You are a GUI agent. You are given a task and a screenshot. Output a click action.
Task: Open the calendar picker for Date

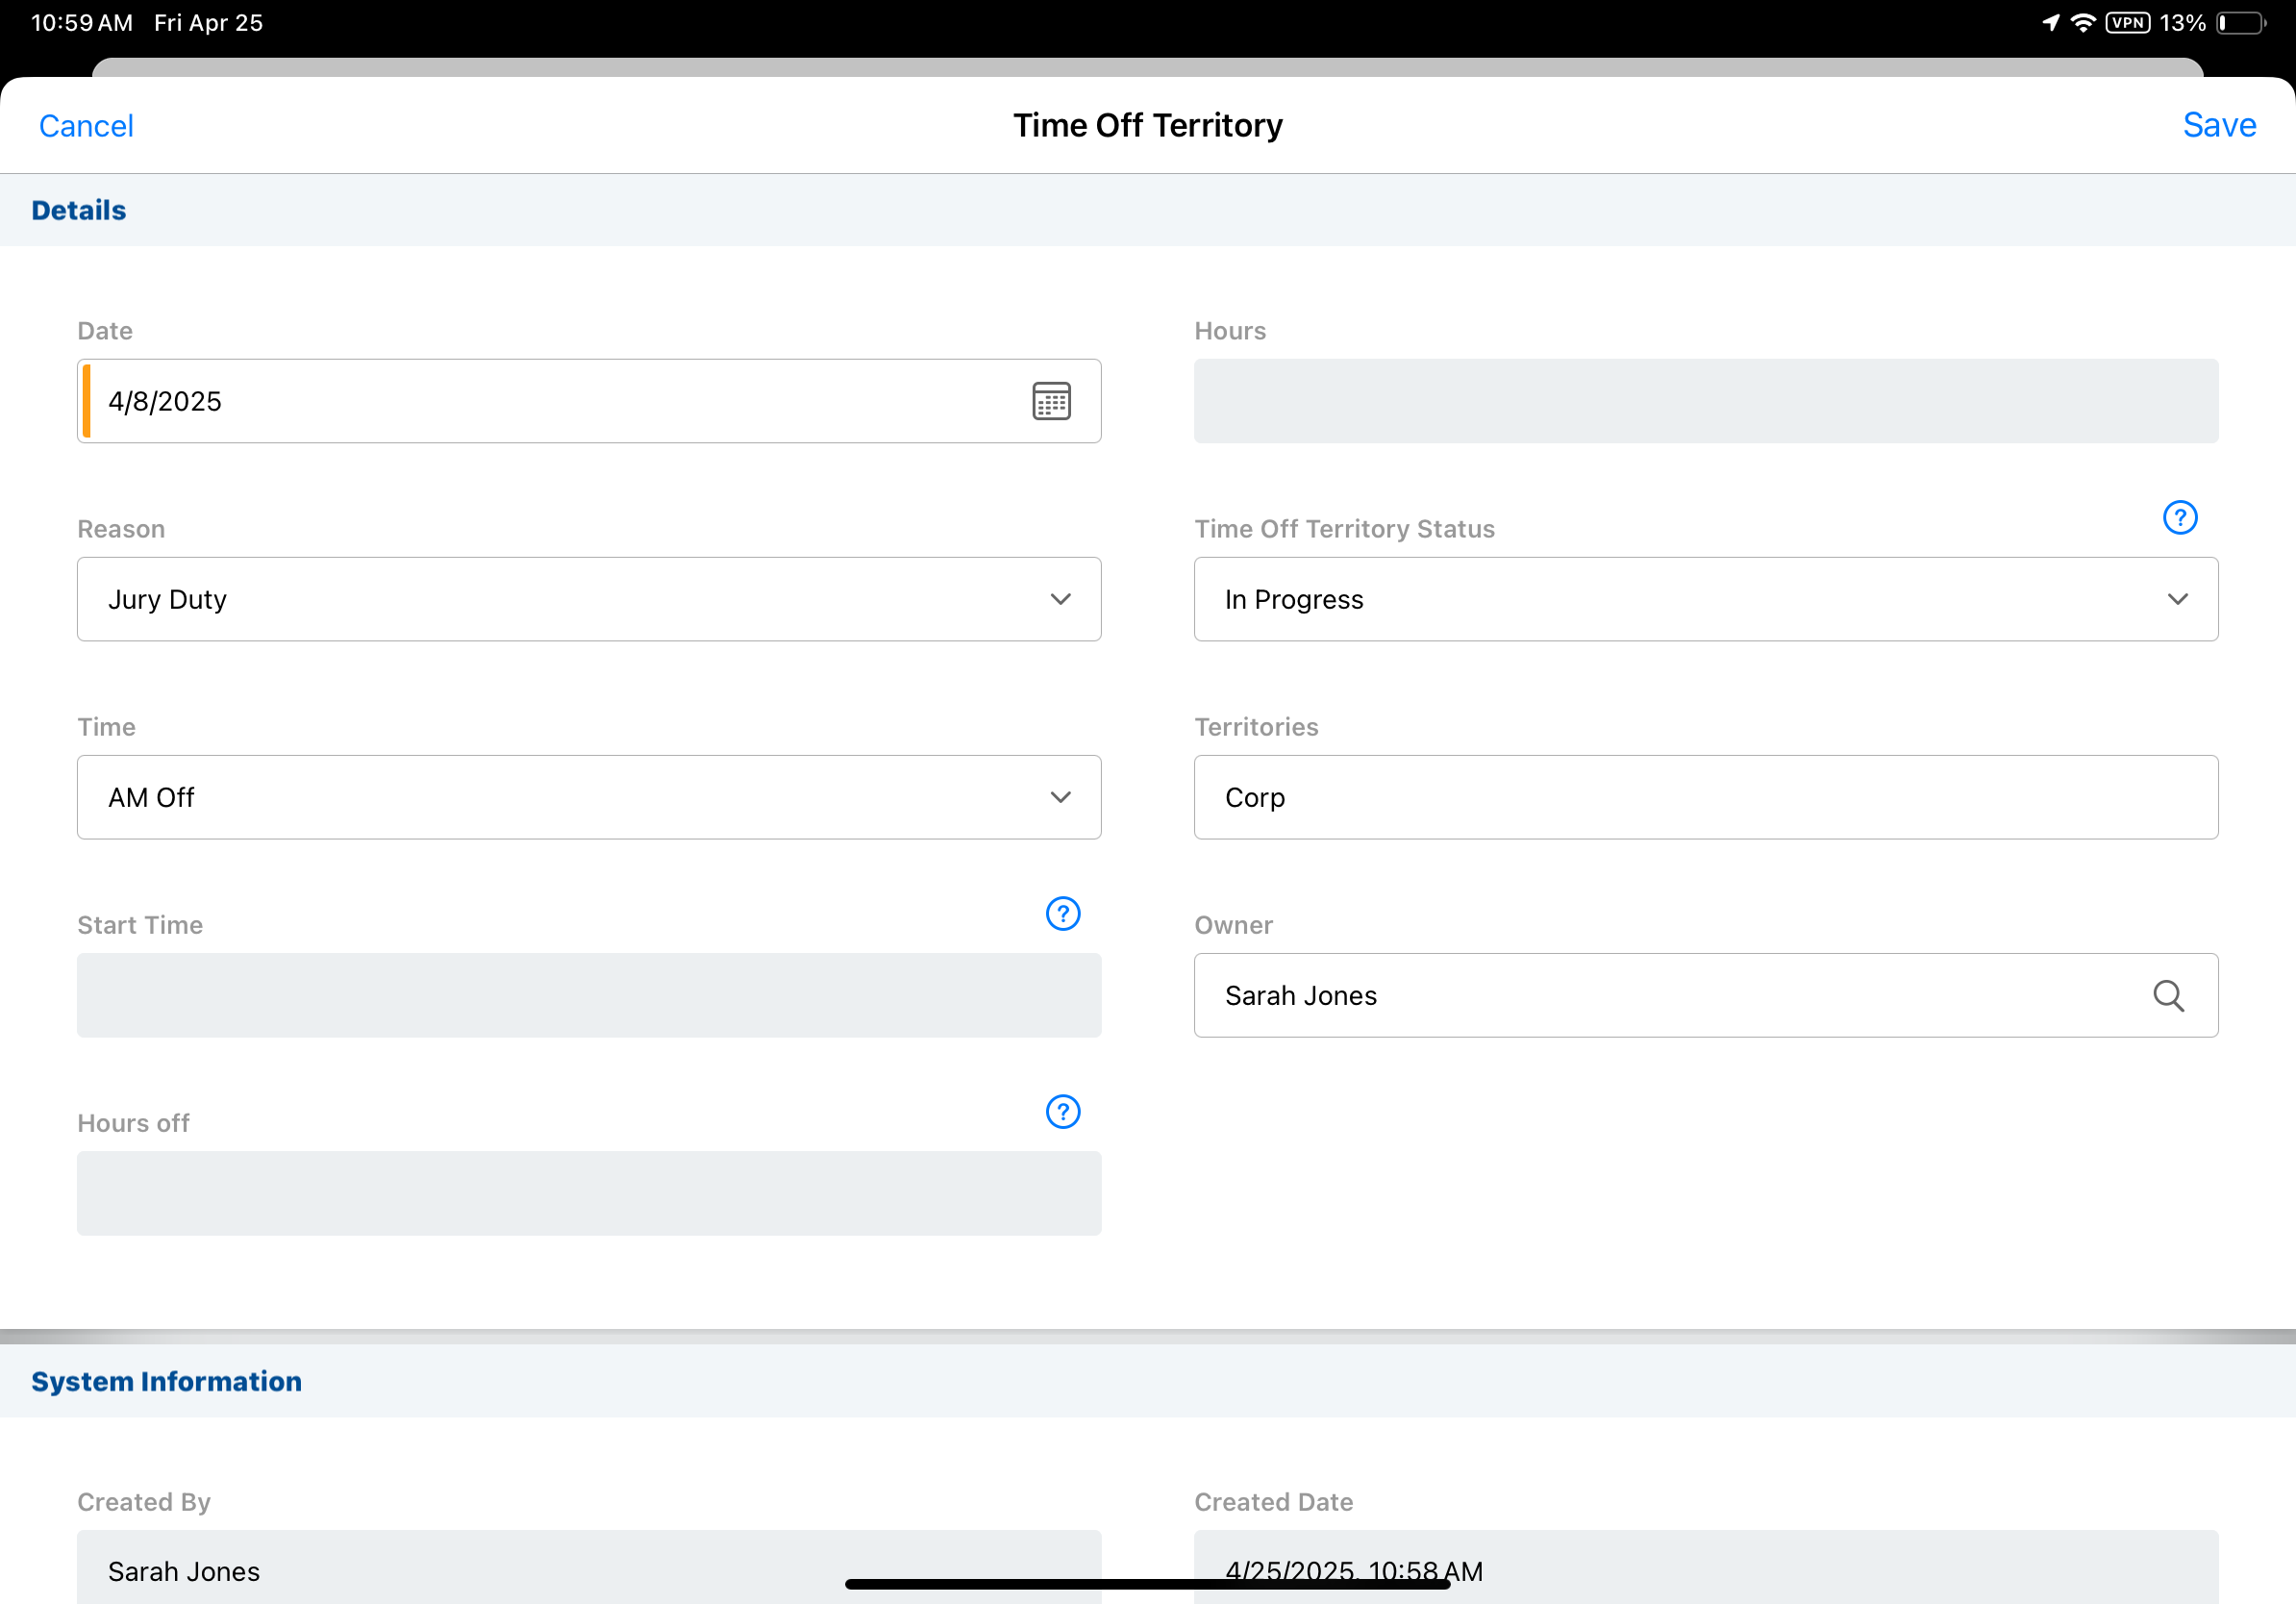1051,401
